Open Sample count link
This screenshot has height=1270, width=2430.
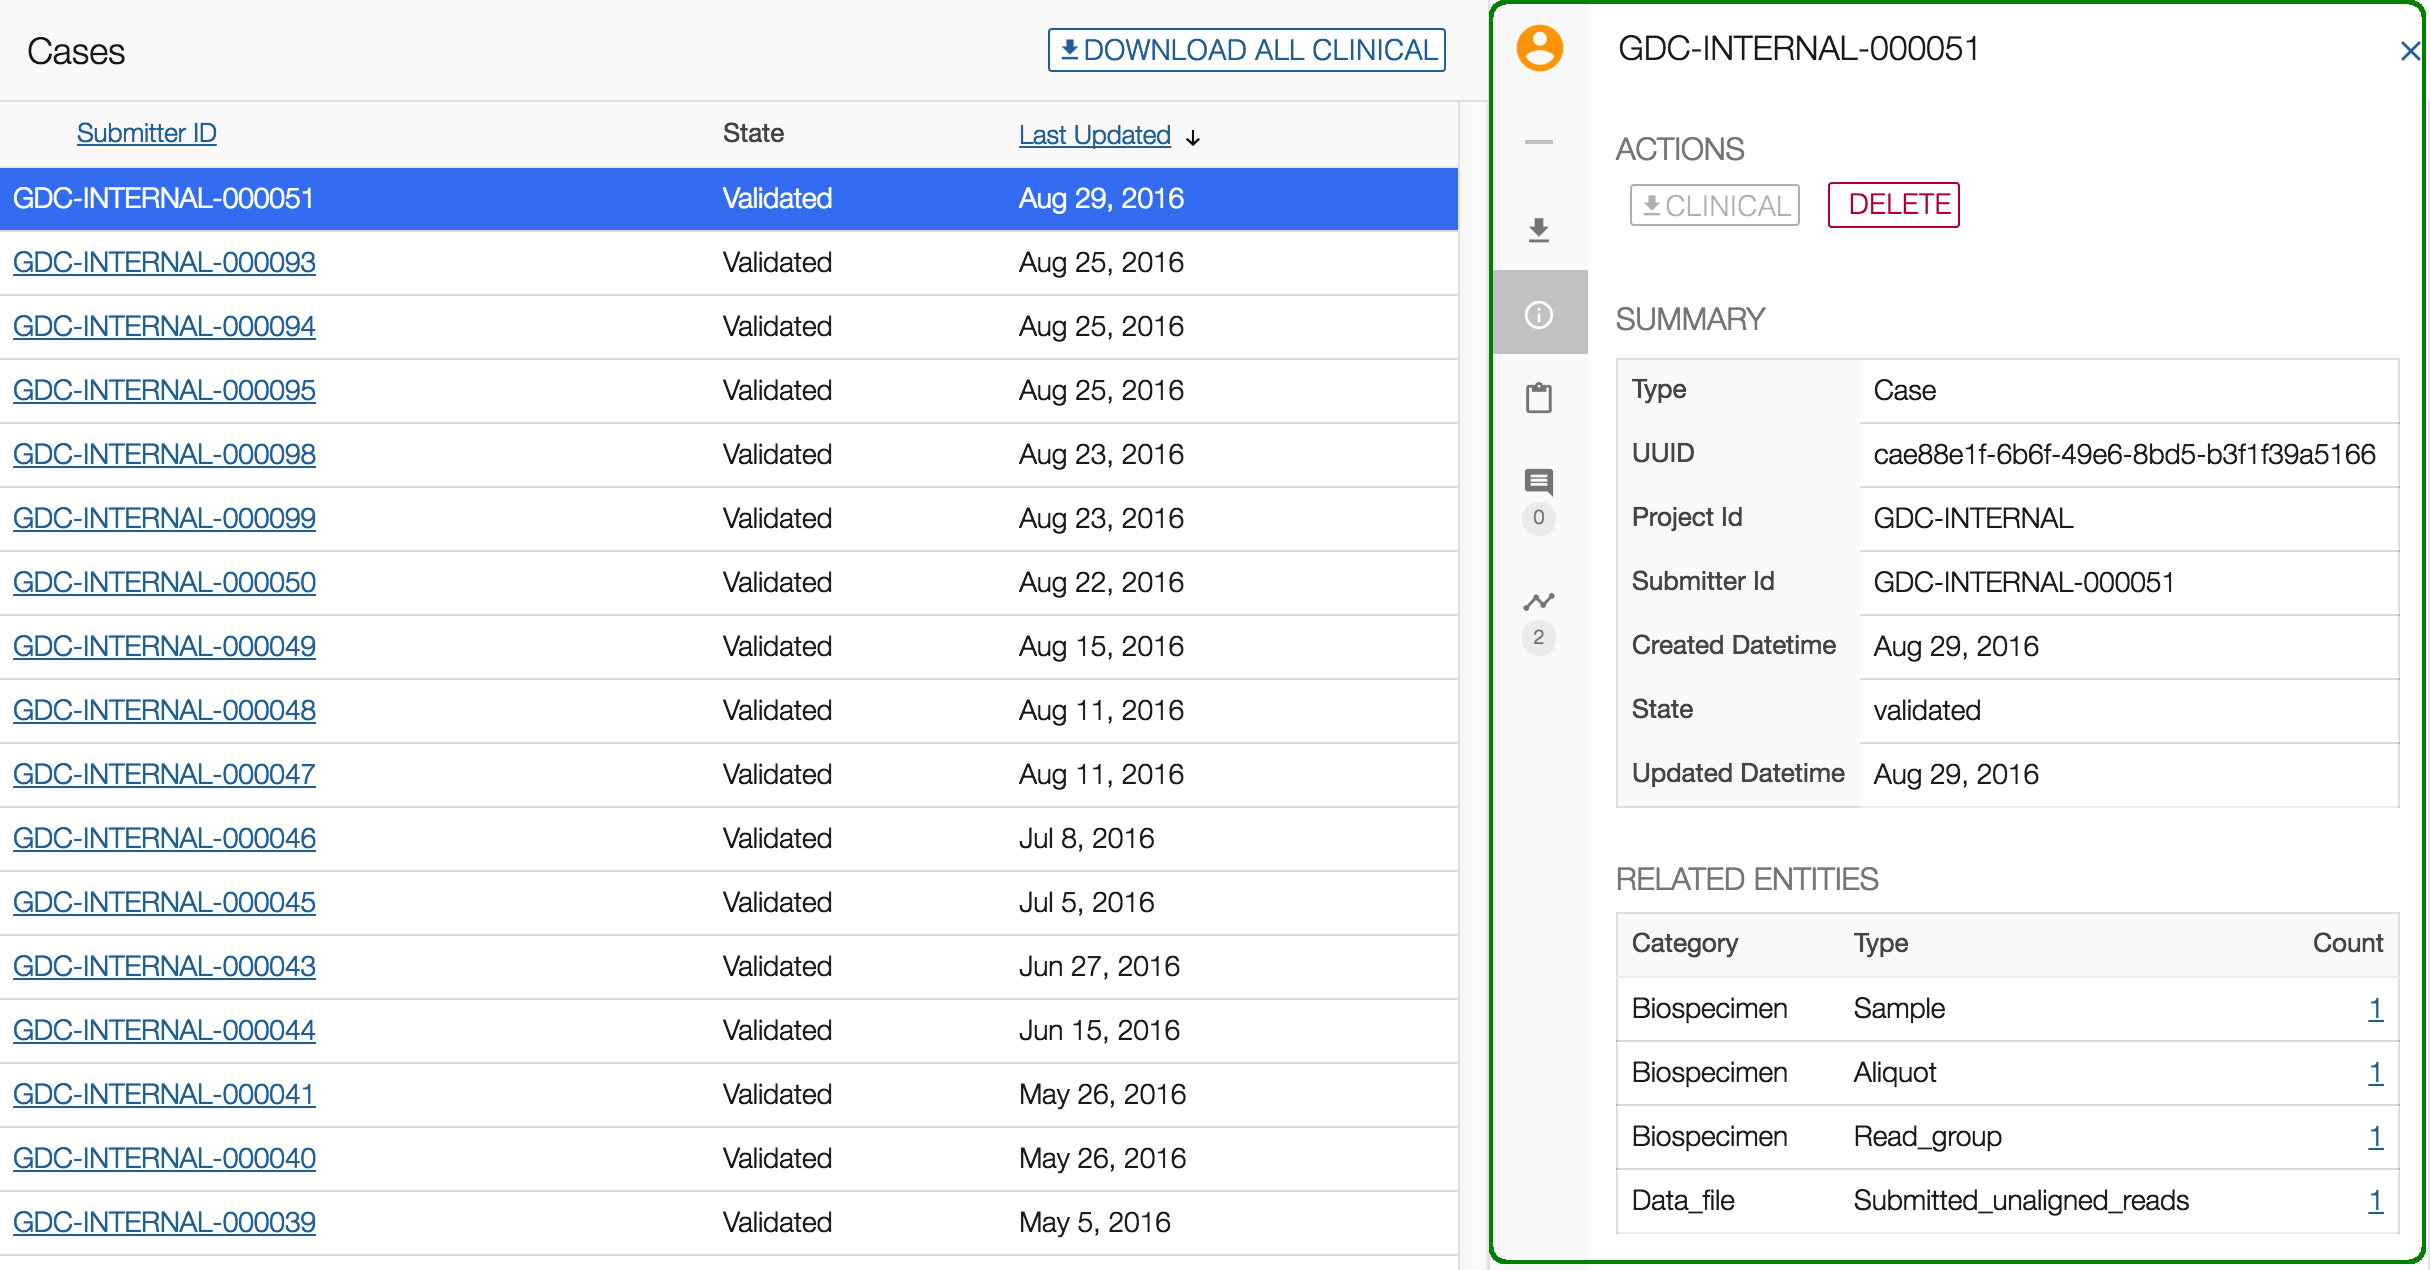[2375, 1008]
